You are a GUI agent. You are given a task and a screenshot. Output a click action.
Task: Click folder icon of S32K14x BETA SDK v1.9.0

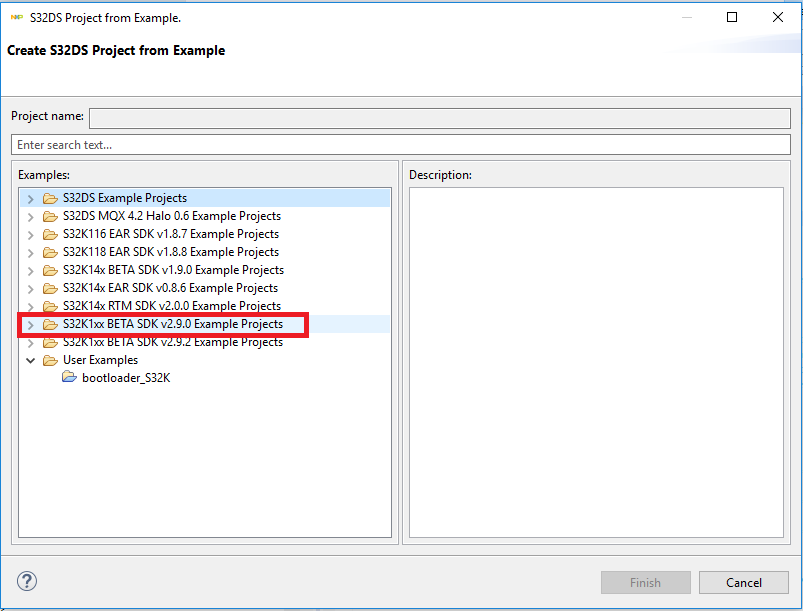(x=50, y=270)
